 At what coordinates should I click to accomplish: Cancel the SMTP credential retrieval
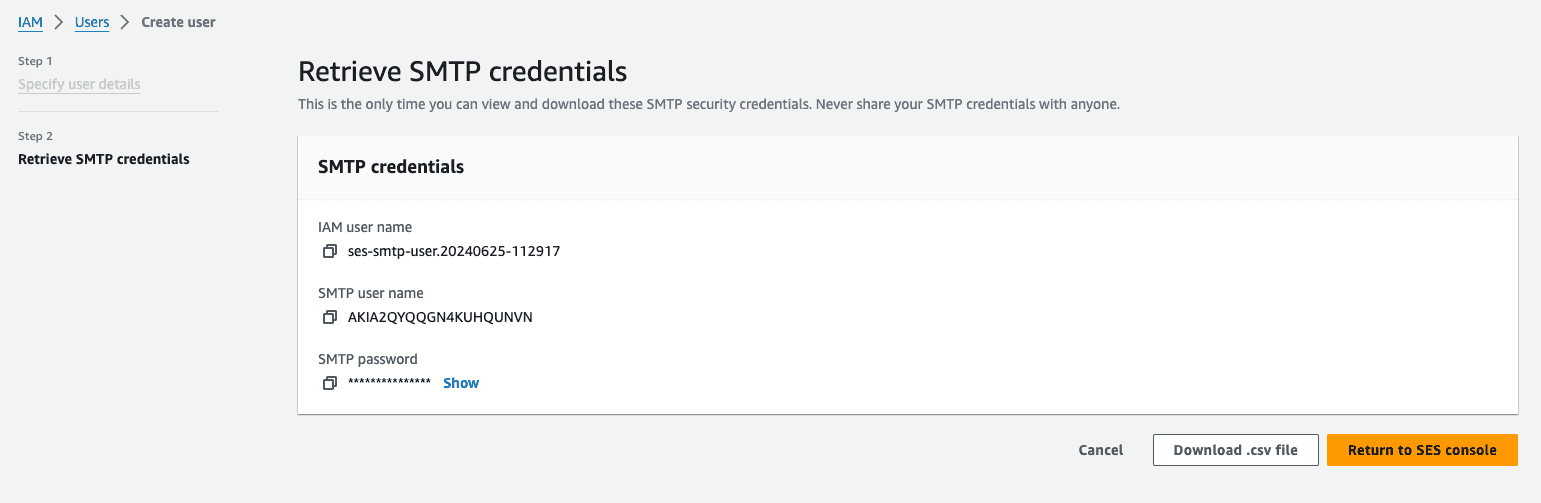coord(1101,450)
